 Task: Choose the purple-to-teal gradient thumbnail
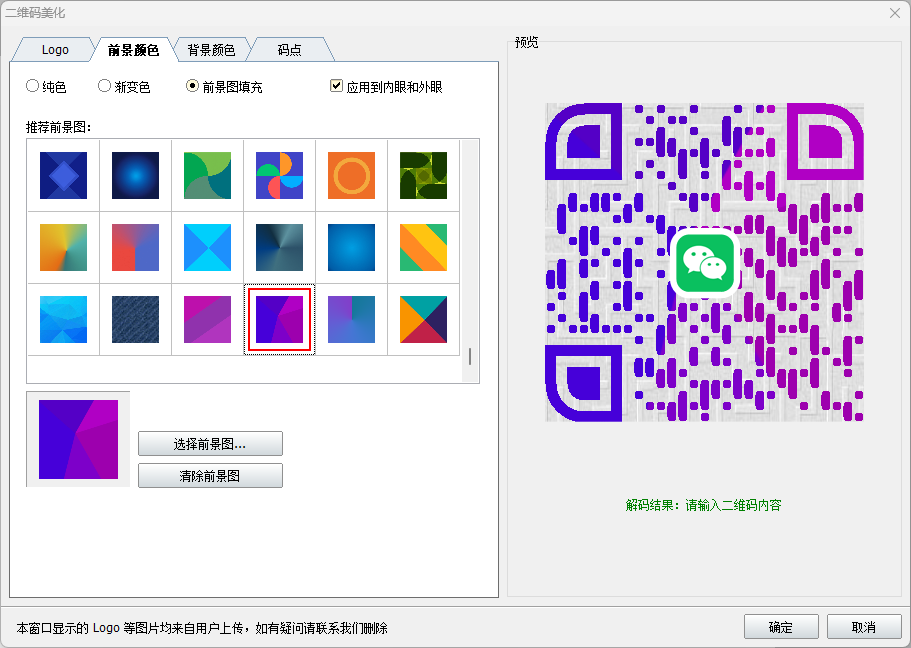coord(352,320)
